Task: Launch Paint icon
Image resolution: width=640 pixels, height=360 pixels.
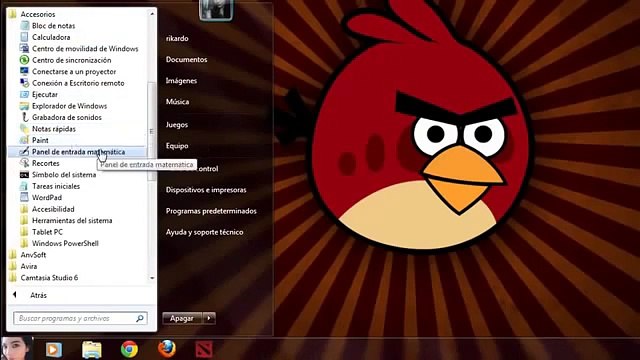Action: pyautogui.click(x=24, y=140)
